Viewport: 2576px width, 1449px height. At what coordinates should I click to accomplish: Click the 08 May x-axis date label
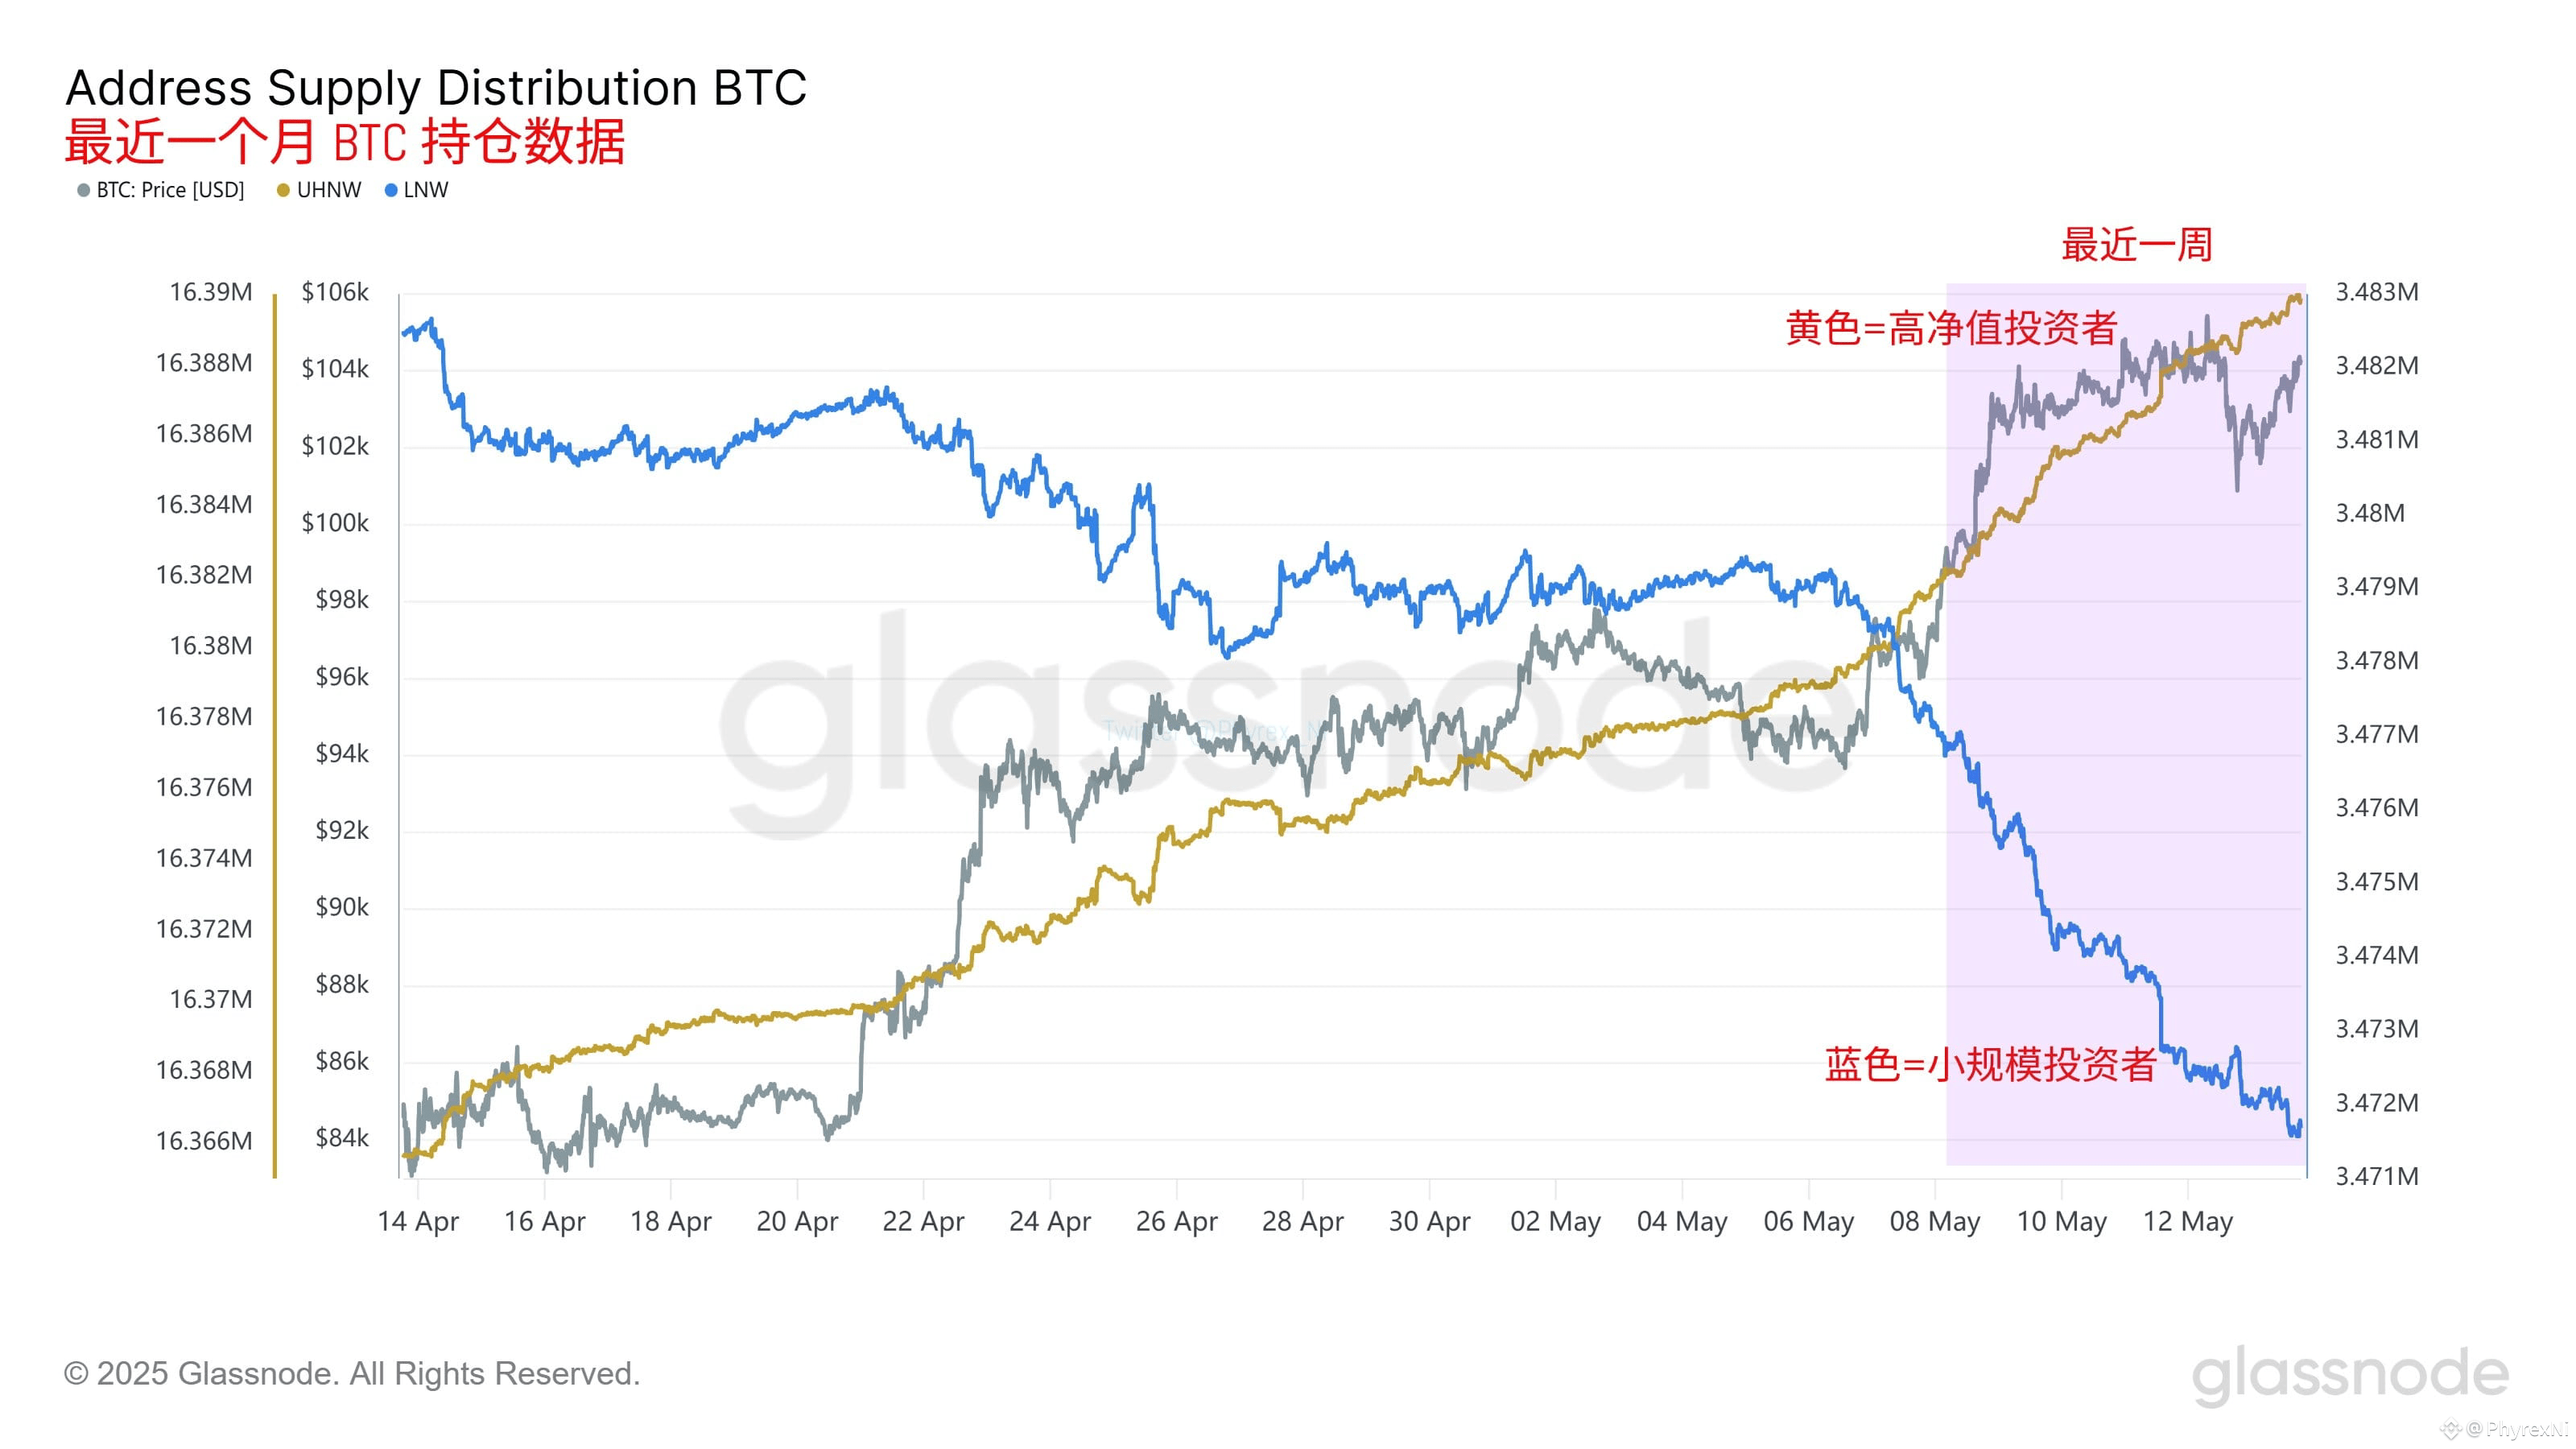pyautogui.click(x=1934, y=1221)
